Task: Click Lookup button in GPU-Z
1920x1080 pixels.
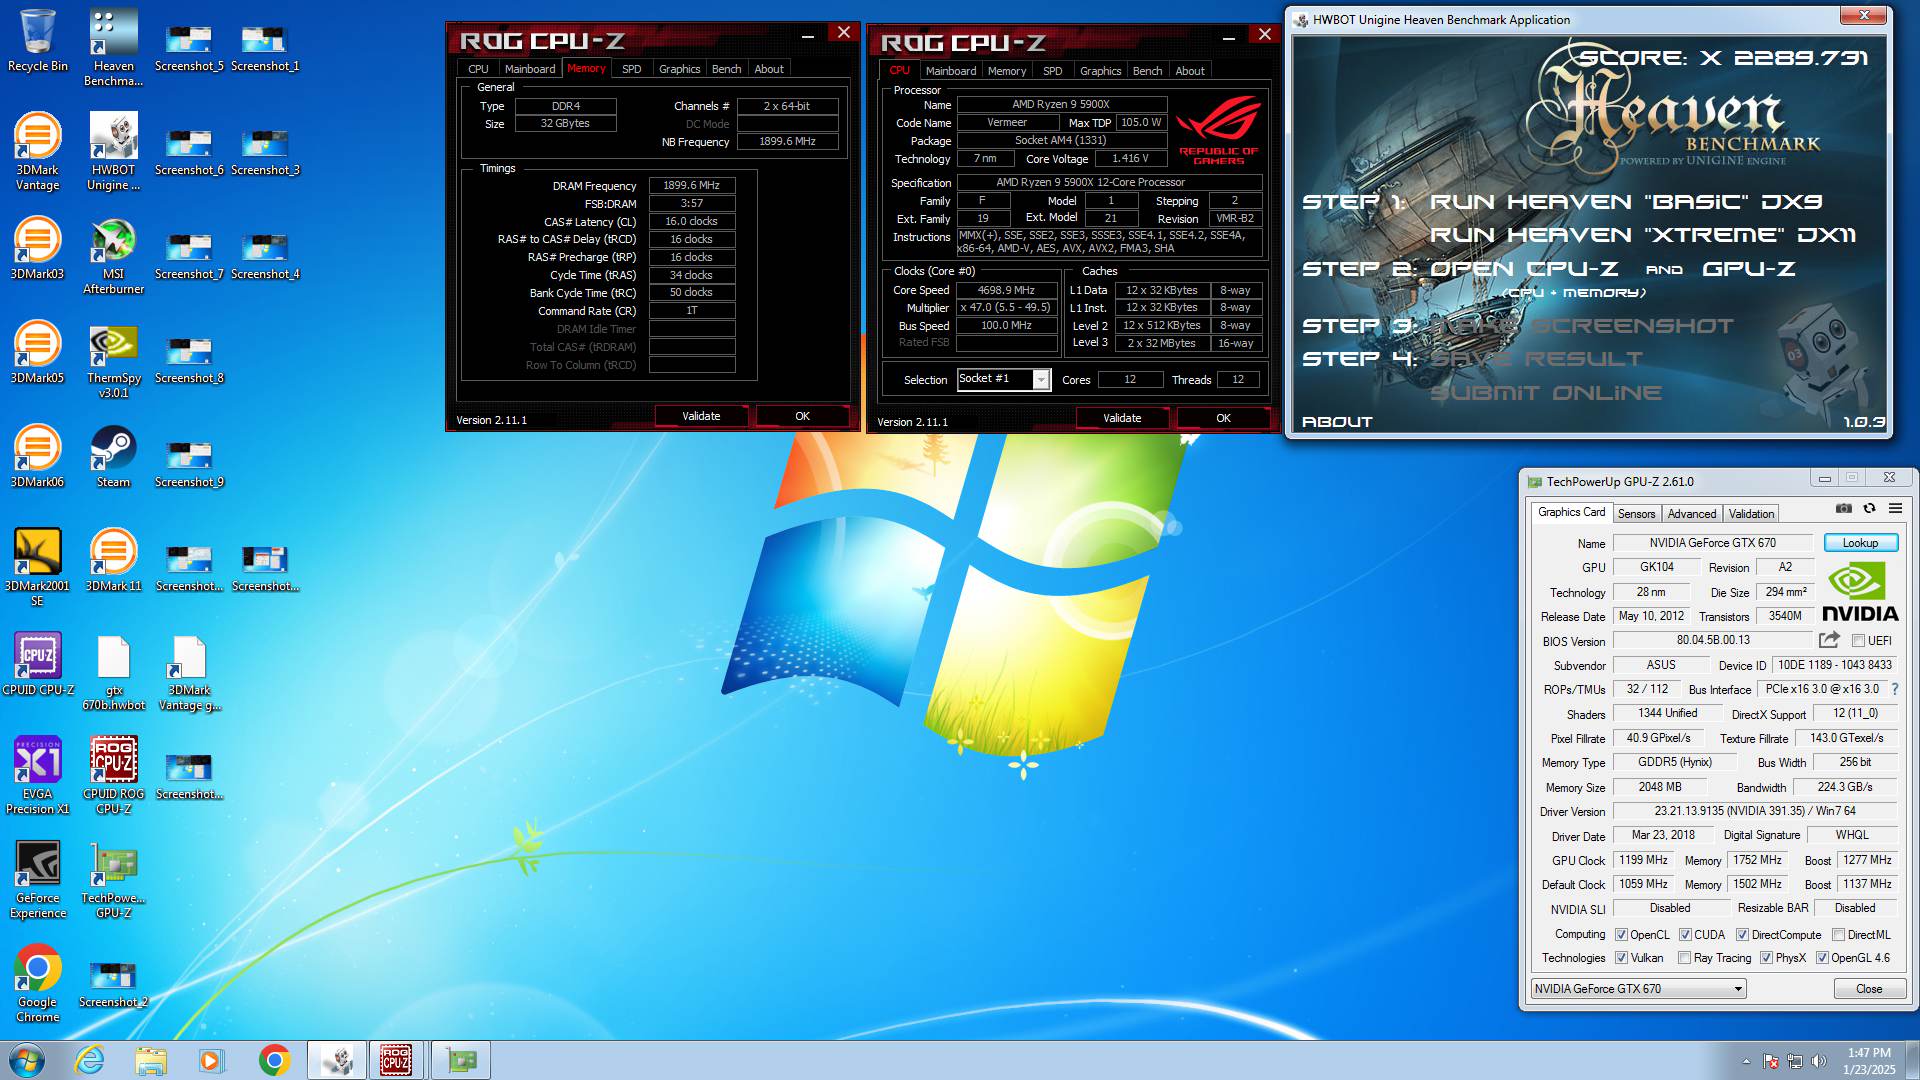Action: (x=1860, y=543)
